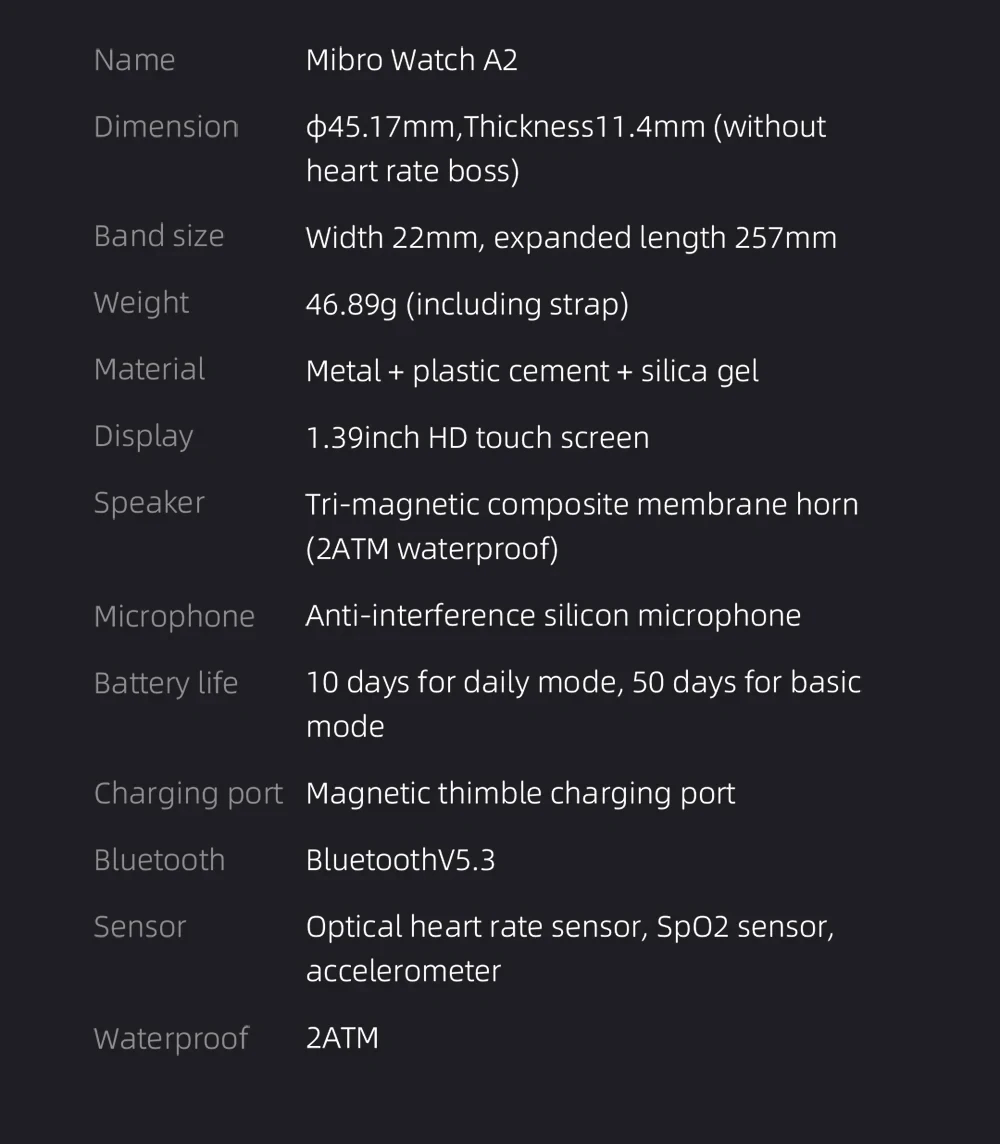Click the Magnetic thimble charging port value

520,795
